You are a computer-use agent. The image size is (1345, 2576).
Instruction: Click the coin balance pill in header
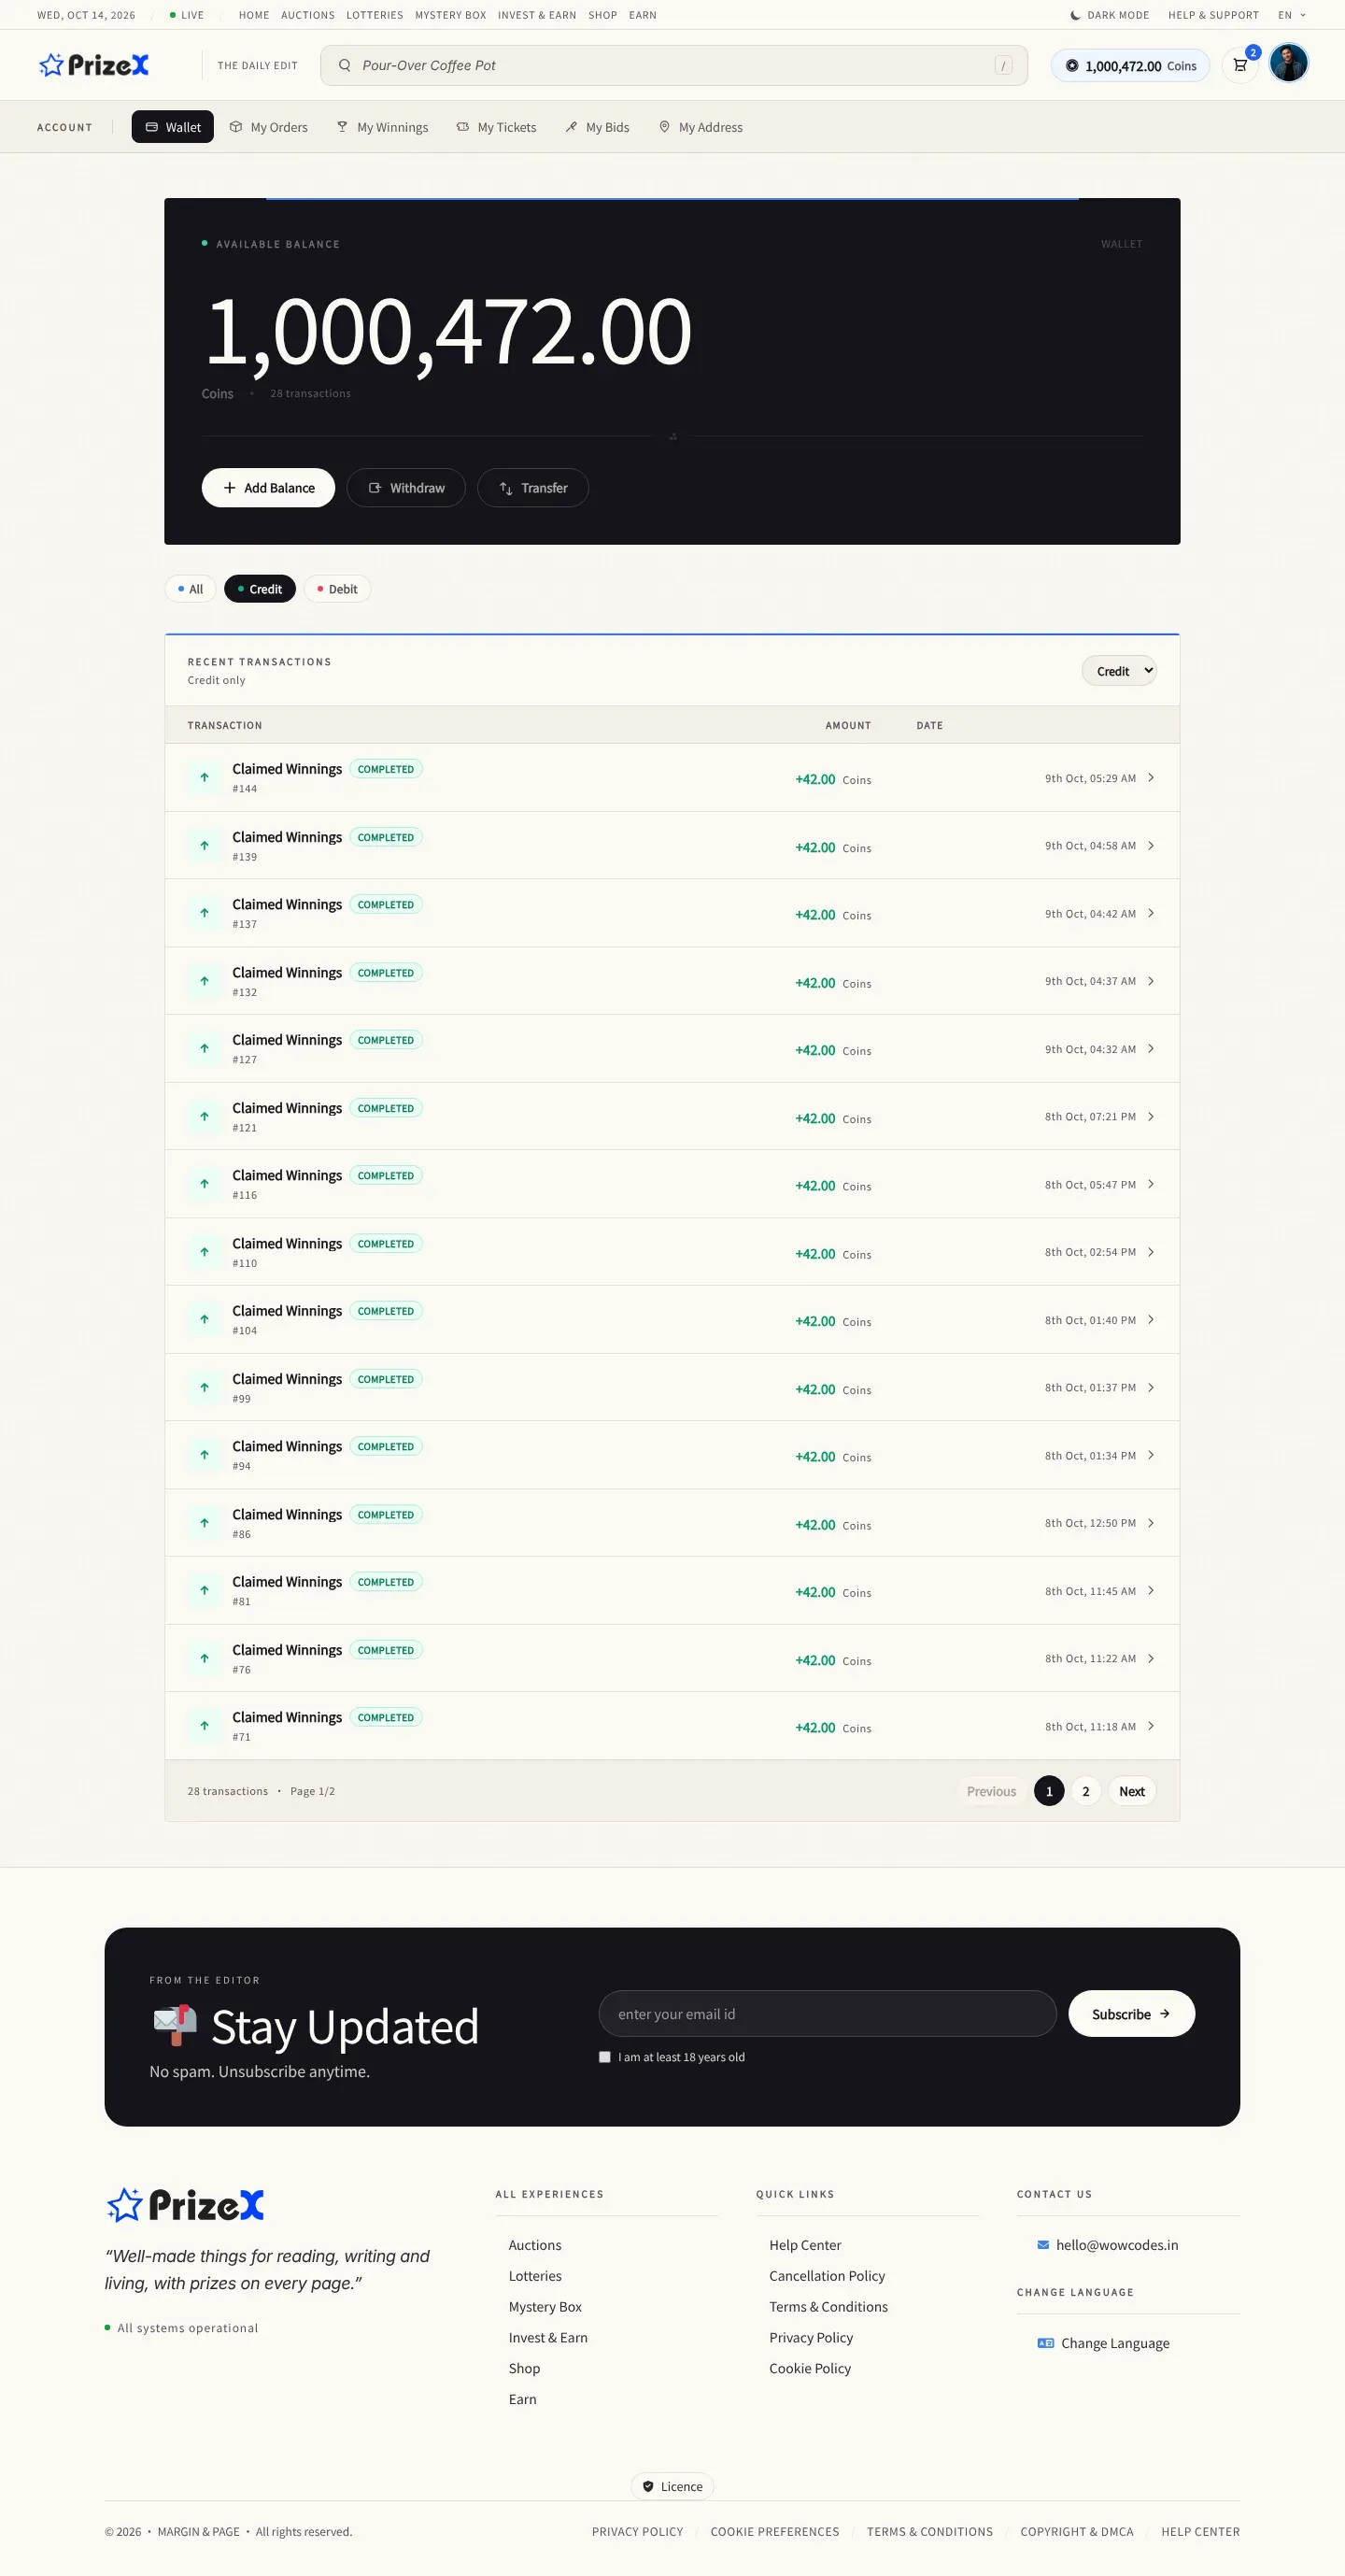coord(1130,66)
